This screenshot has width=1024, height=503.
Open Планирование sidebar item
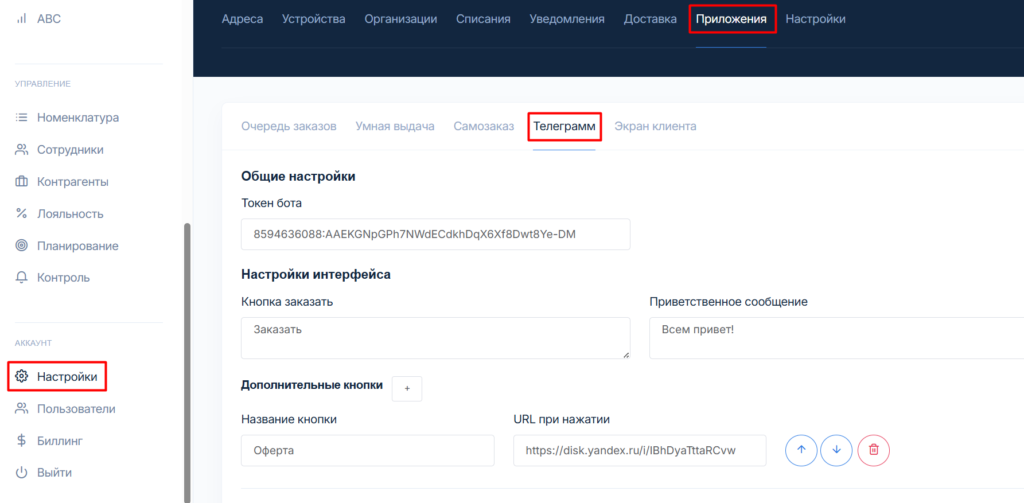pyautogui.click(x=77, y=245)
